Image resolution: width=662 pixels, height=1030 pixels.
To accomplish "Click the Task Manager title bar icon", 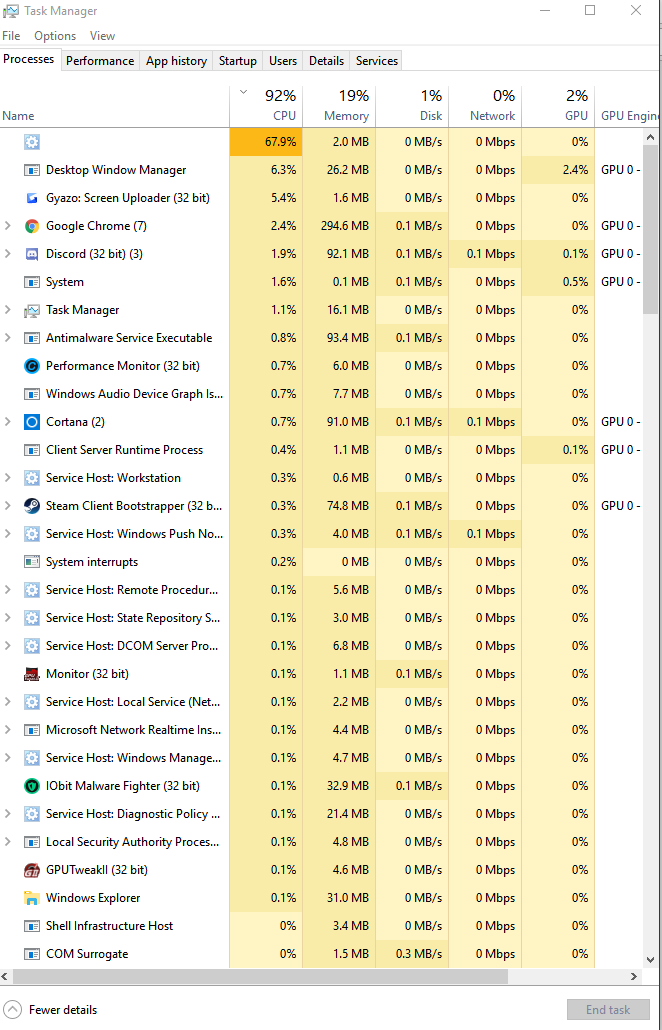I will click(11, 11).
